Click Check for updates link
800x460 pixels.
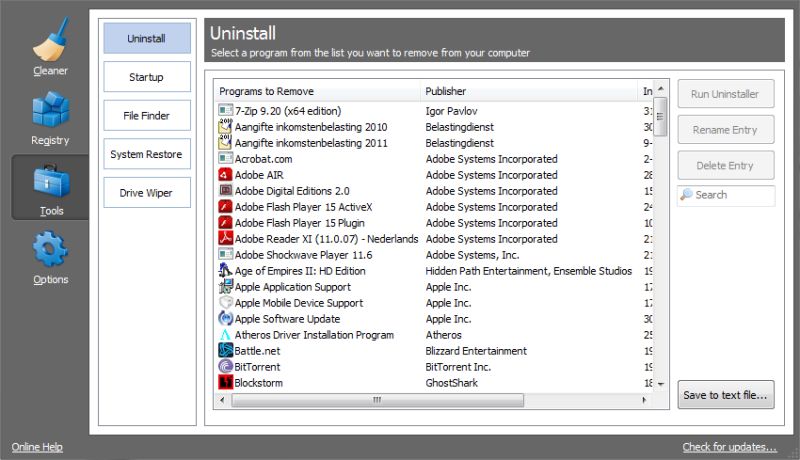[x=730, y=447]
